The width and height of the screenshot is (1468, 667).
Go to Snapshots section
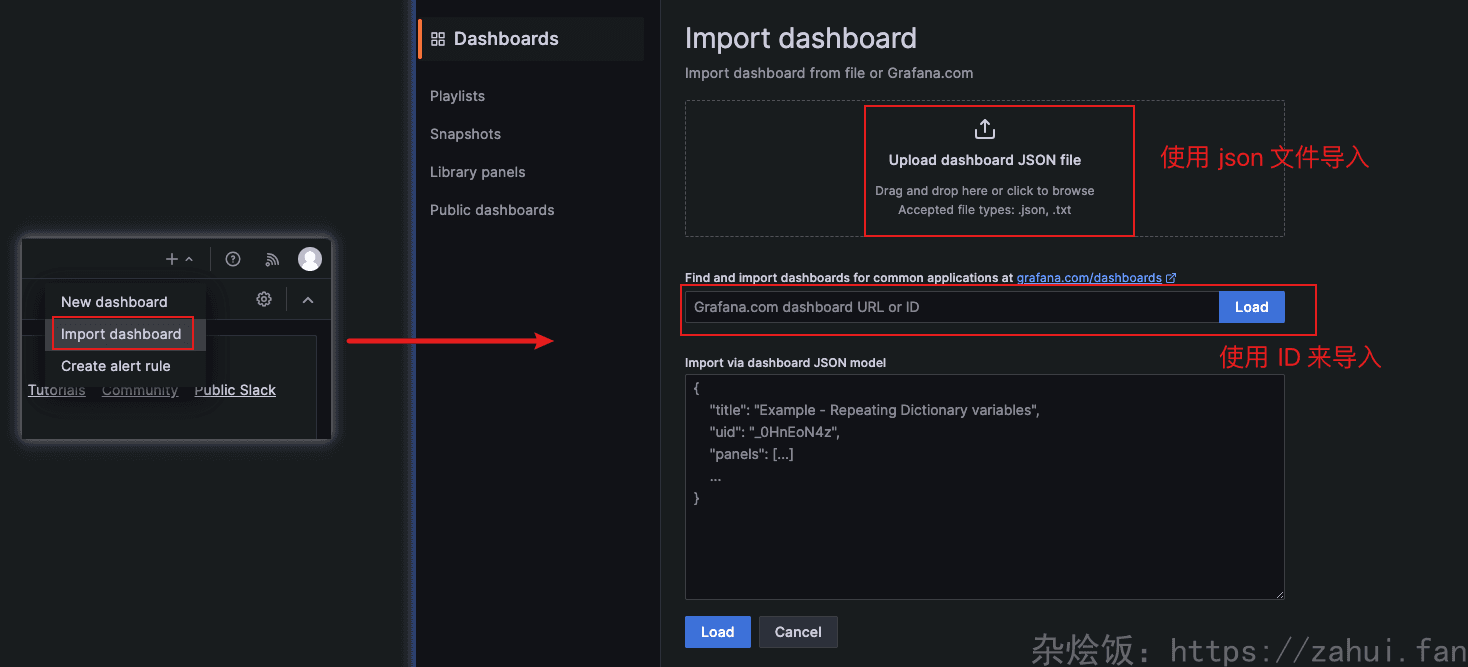[465, 134]
